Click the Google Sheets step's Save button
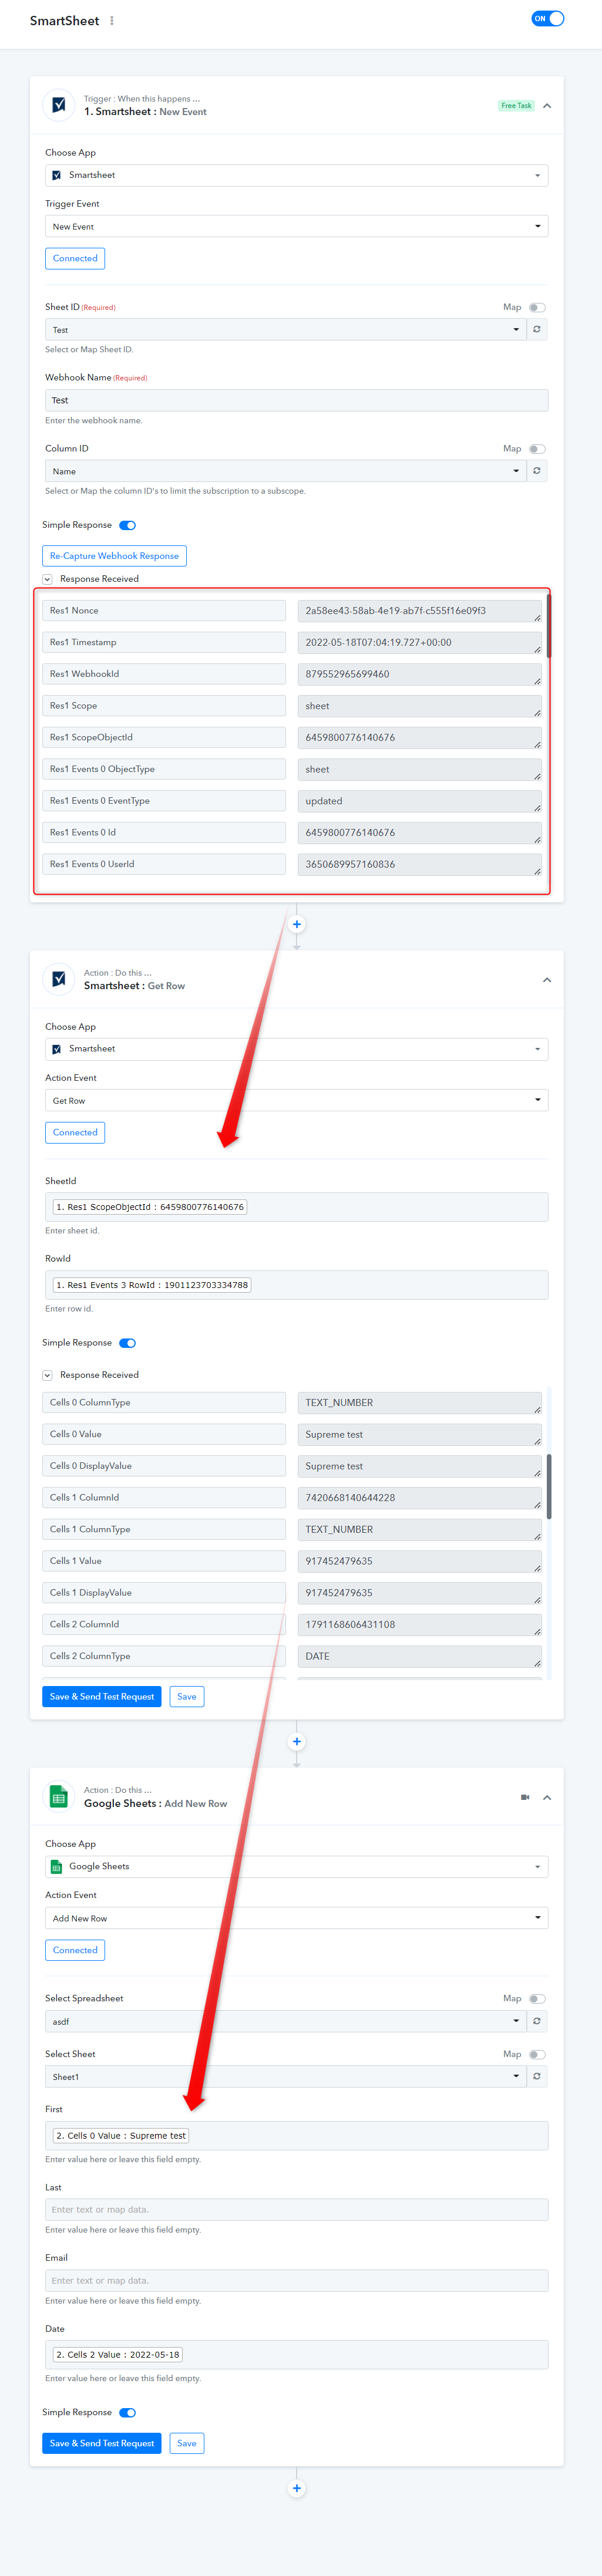This screenshot has height=2576, width=602. point(187,2444)
